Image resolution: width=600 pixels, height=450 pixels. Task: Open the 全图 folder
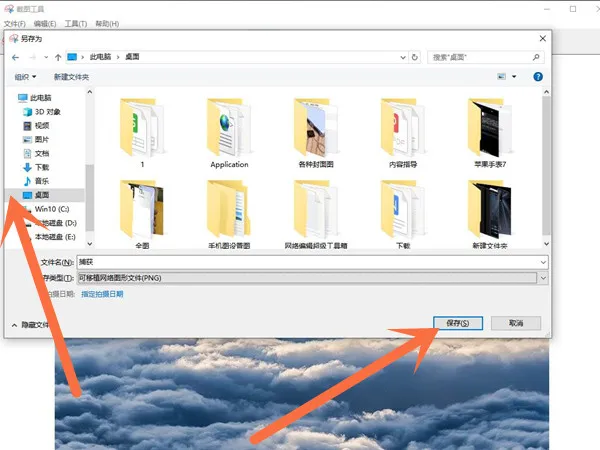pyautogui.click(x=142, y=214)
